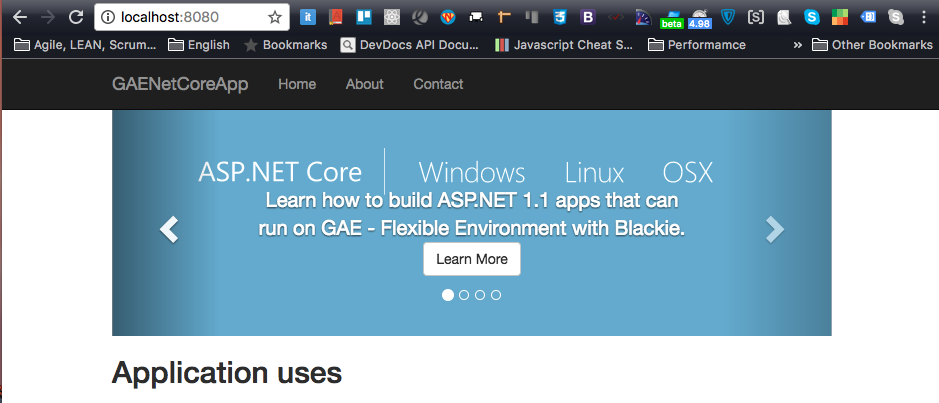
Task: Switch to the second carousel slide dot
Action: pos(464,295)
